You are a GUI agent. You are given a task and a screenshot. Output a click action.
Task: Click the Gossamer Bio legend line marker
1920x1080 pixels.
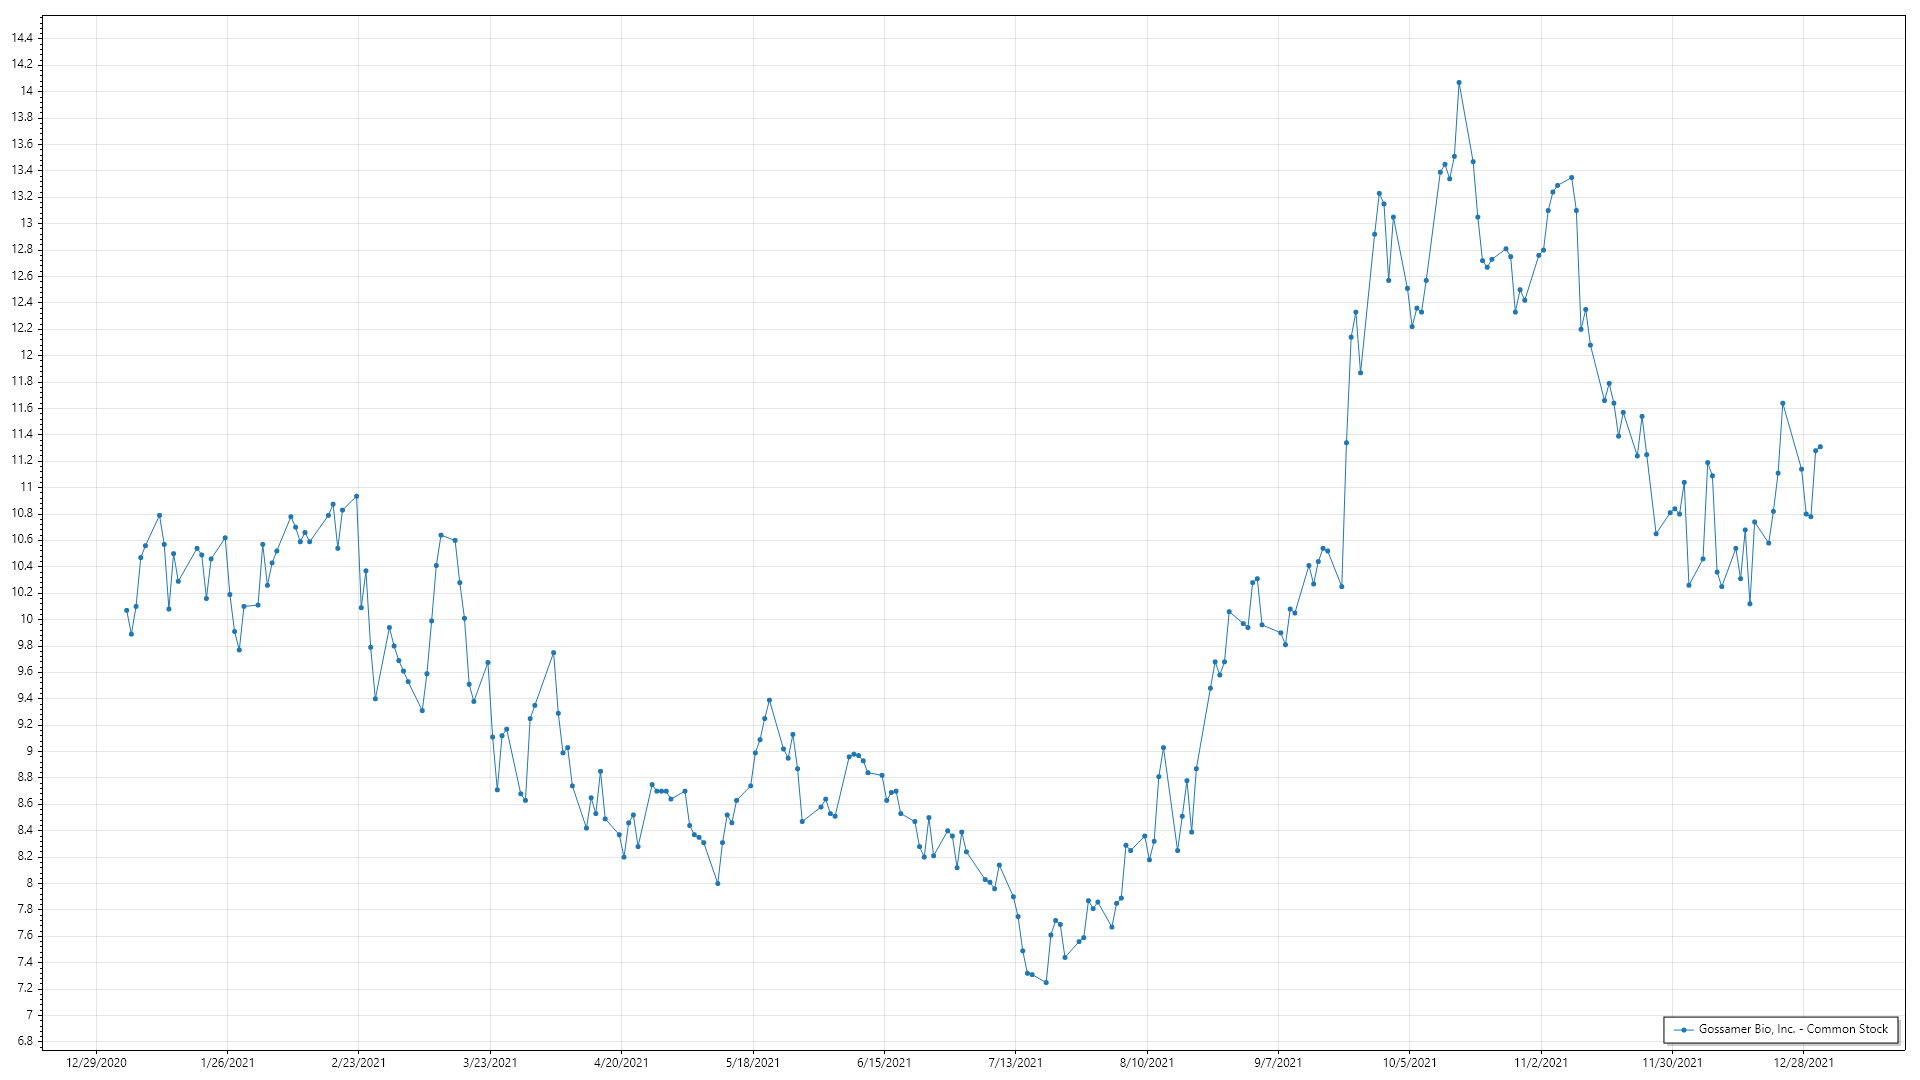pyautogui.click(x=1684, y=1030)
